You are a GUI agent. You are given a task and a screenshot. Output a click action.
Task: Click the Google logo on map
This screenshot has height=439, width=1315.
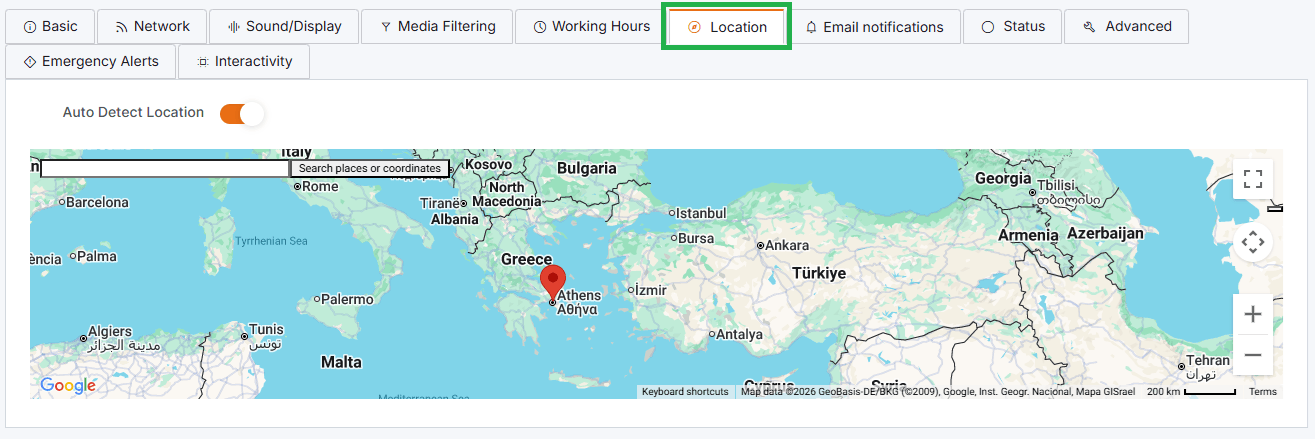tap(67, 386)
